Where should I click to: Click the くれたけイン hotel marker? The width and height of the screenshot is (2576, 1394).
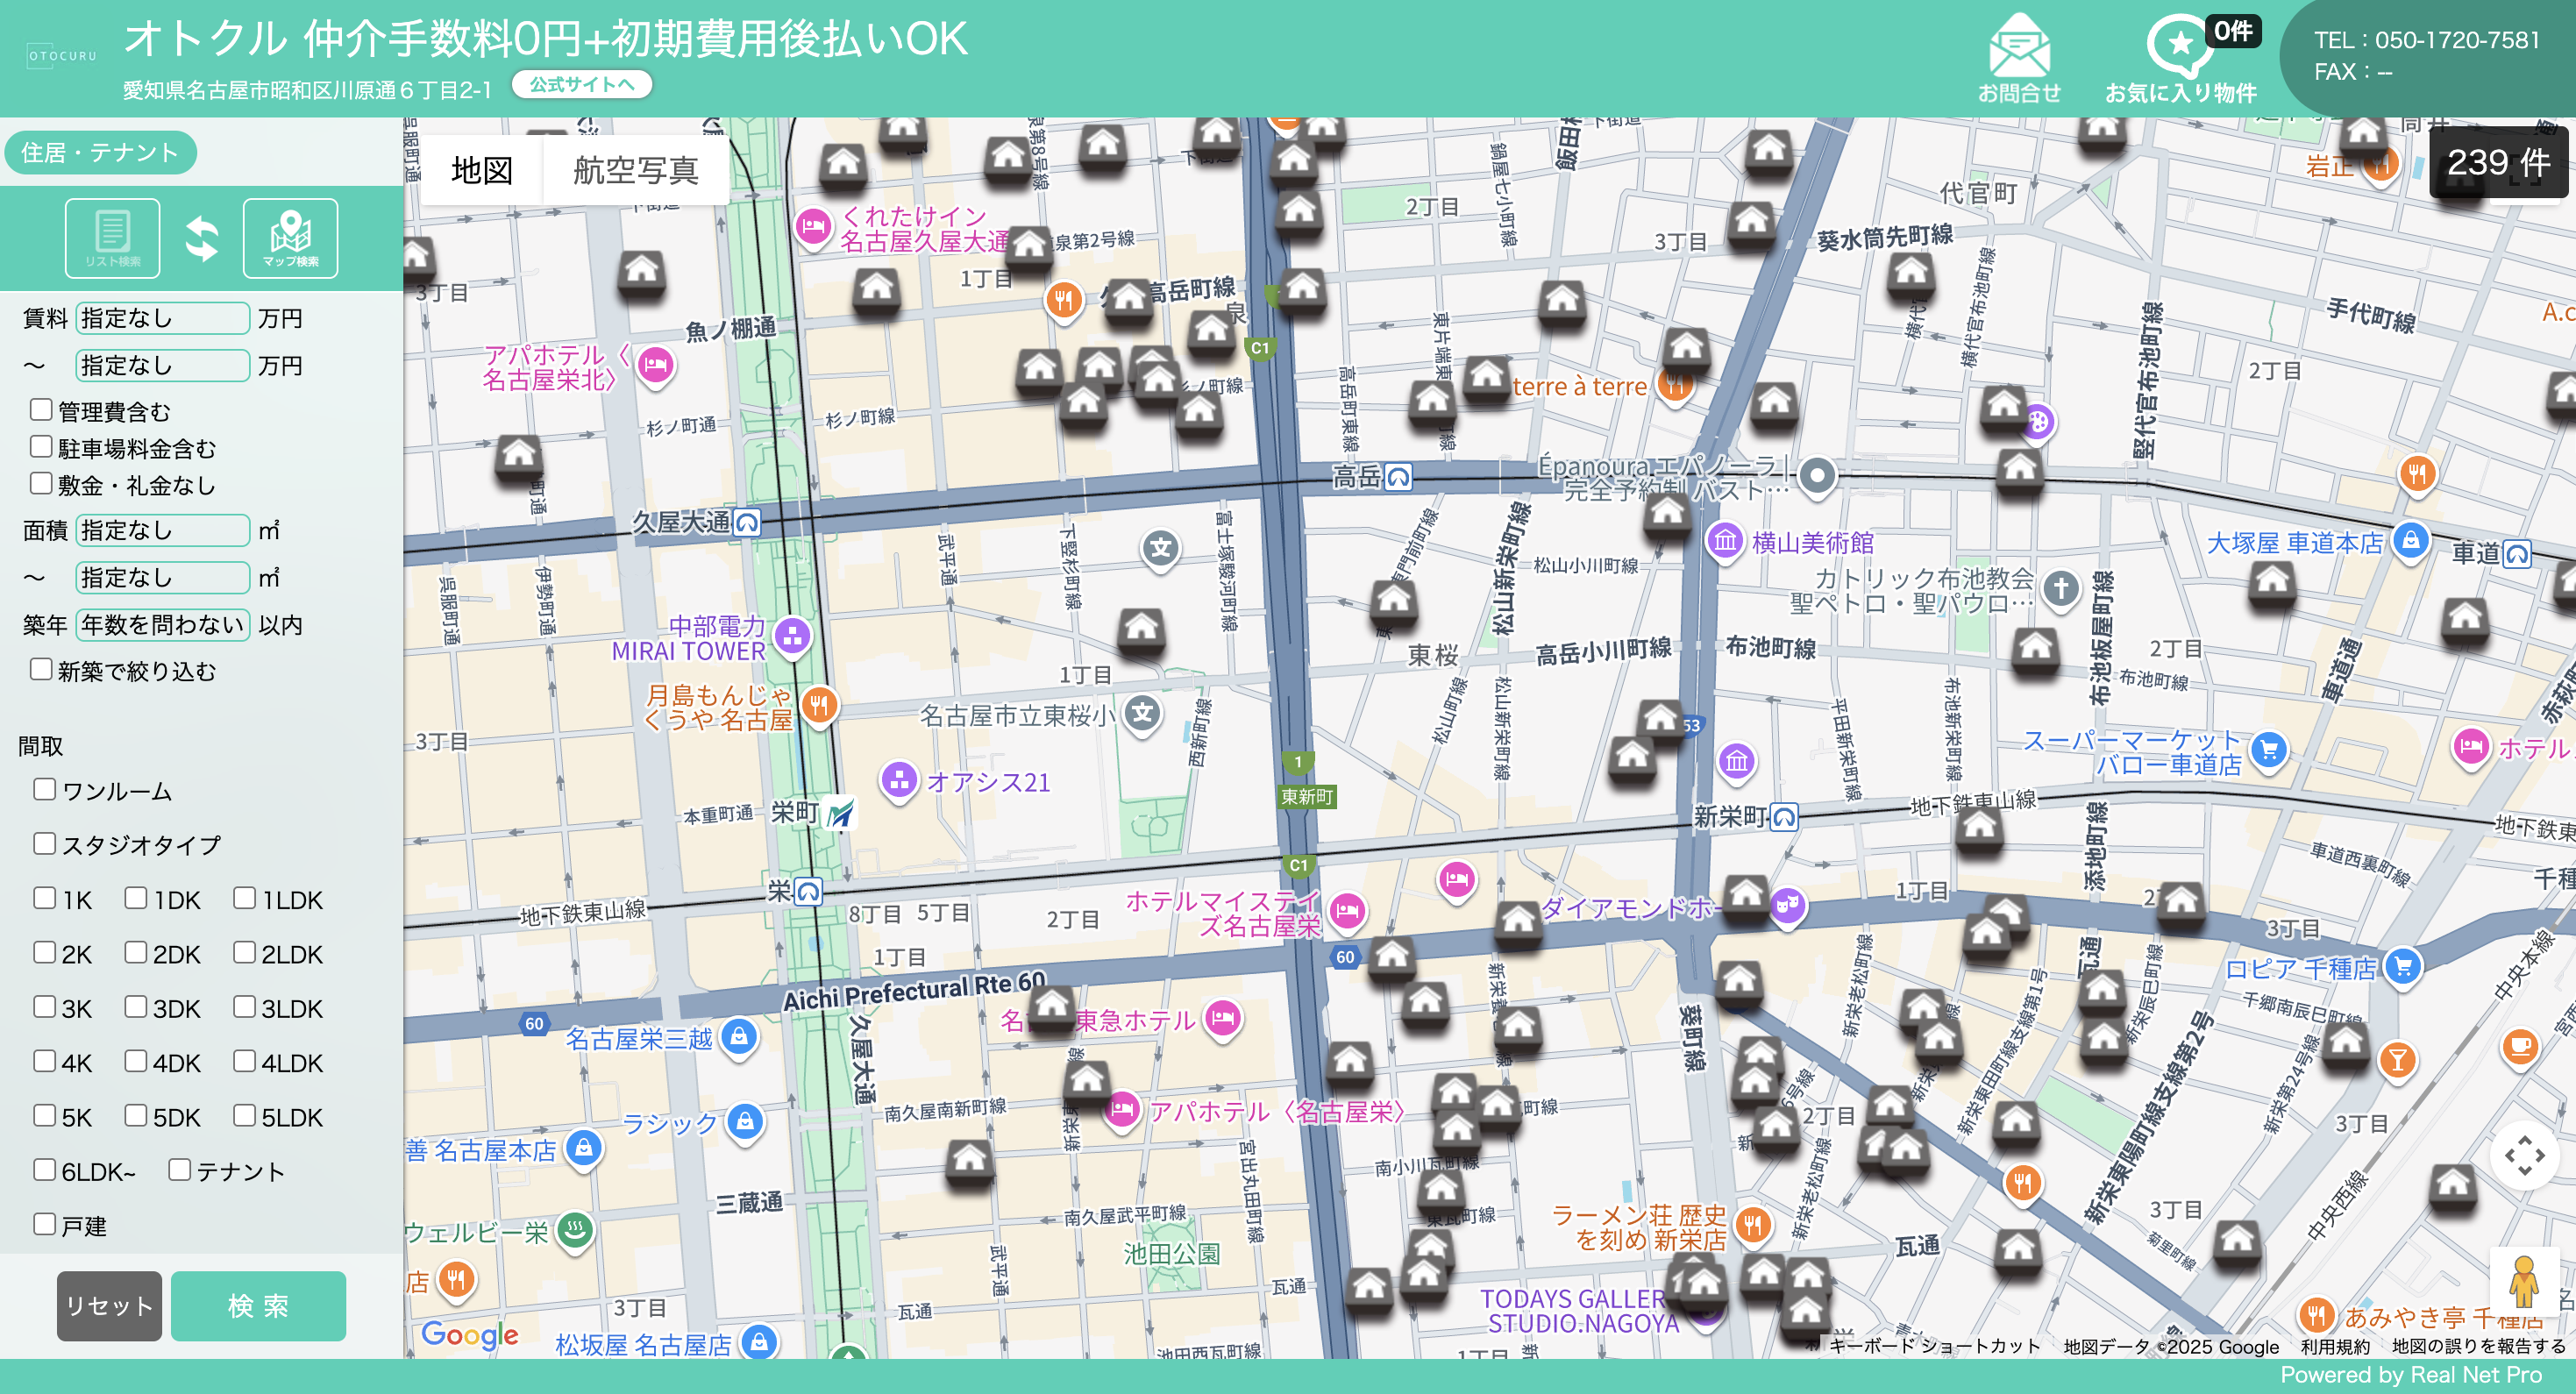click(x=813, y=226)
